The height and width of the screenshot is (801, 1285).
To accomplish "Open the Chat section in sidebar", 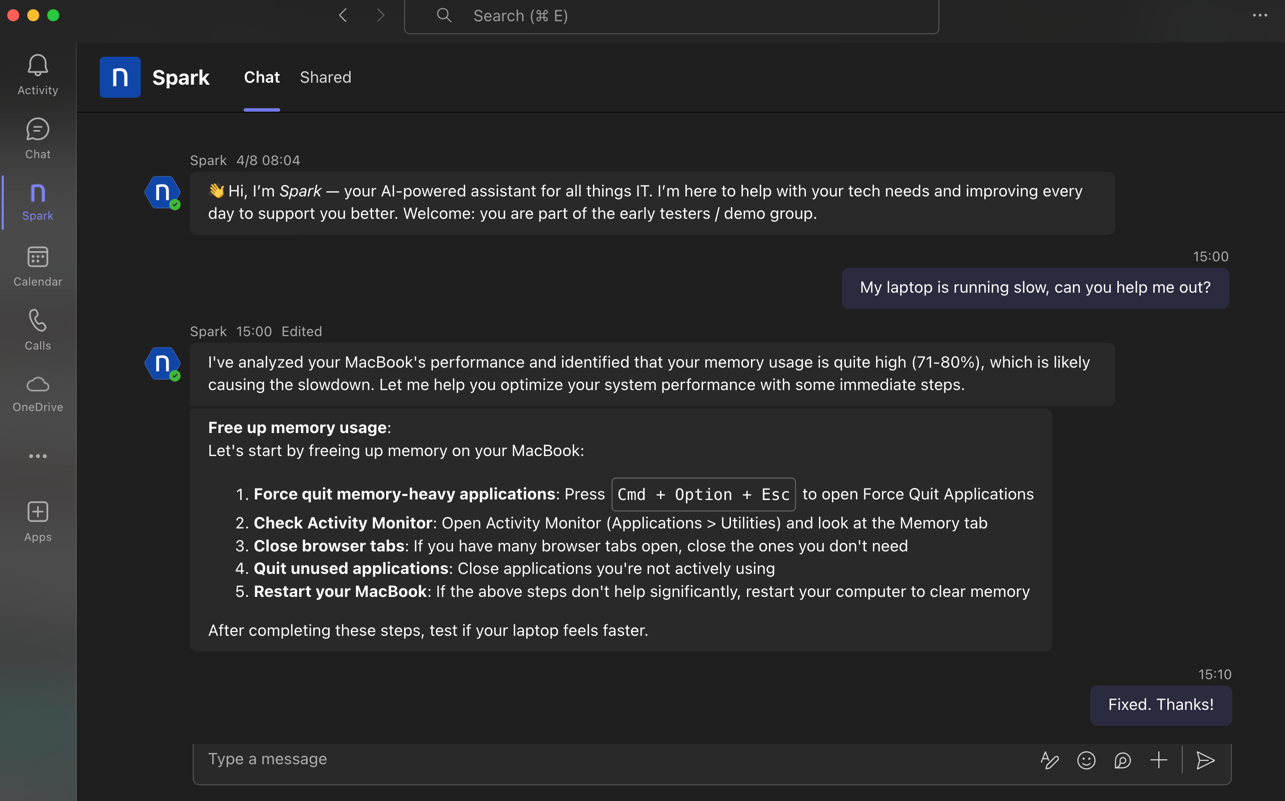I will tap(38, 138).
